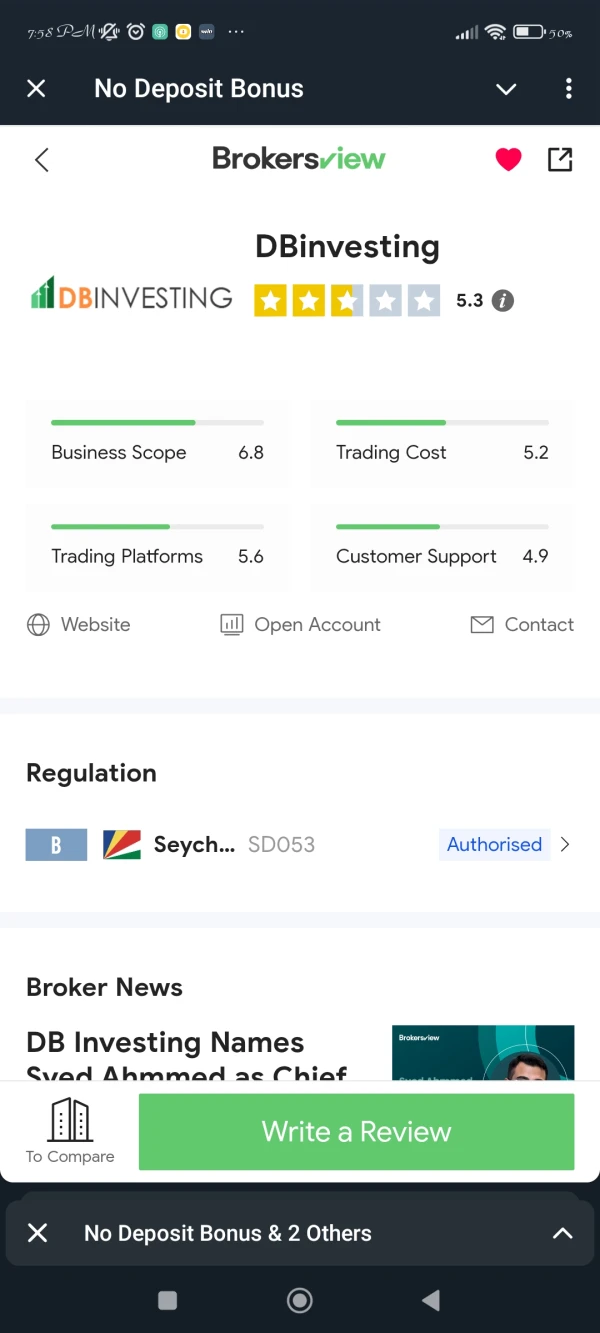Contact the broker via envelope link
The width and height of the screenshot is (600, 1333).
(522, 625)
